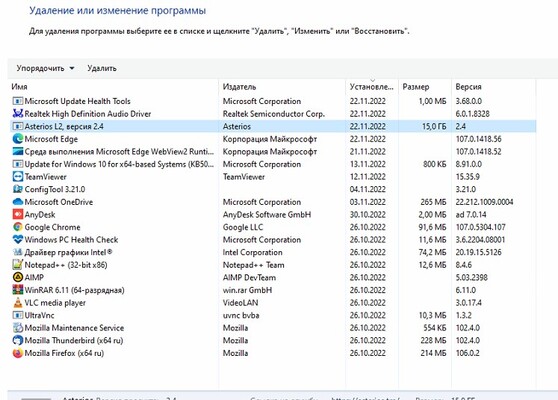Click publisher VideoLAN
Viewport: 558px width, 400px height.
point(241,303)
